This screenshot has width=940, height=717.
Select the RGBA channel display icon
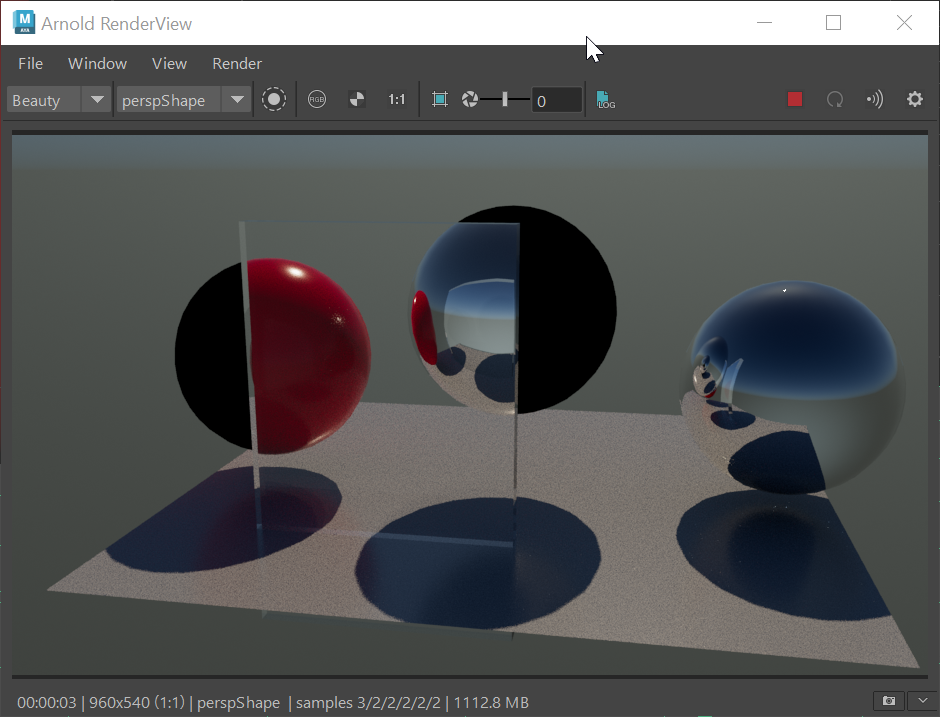pos(317,99)
